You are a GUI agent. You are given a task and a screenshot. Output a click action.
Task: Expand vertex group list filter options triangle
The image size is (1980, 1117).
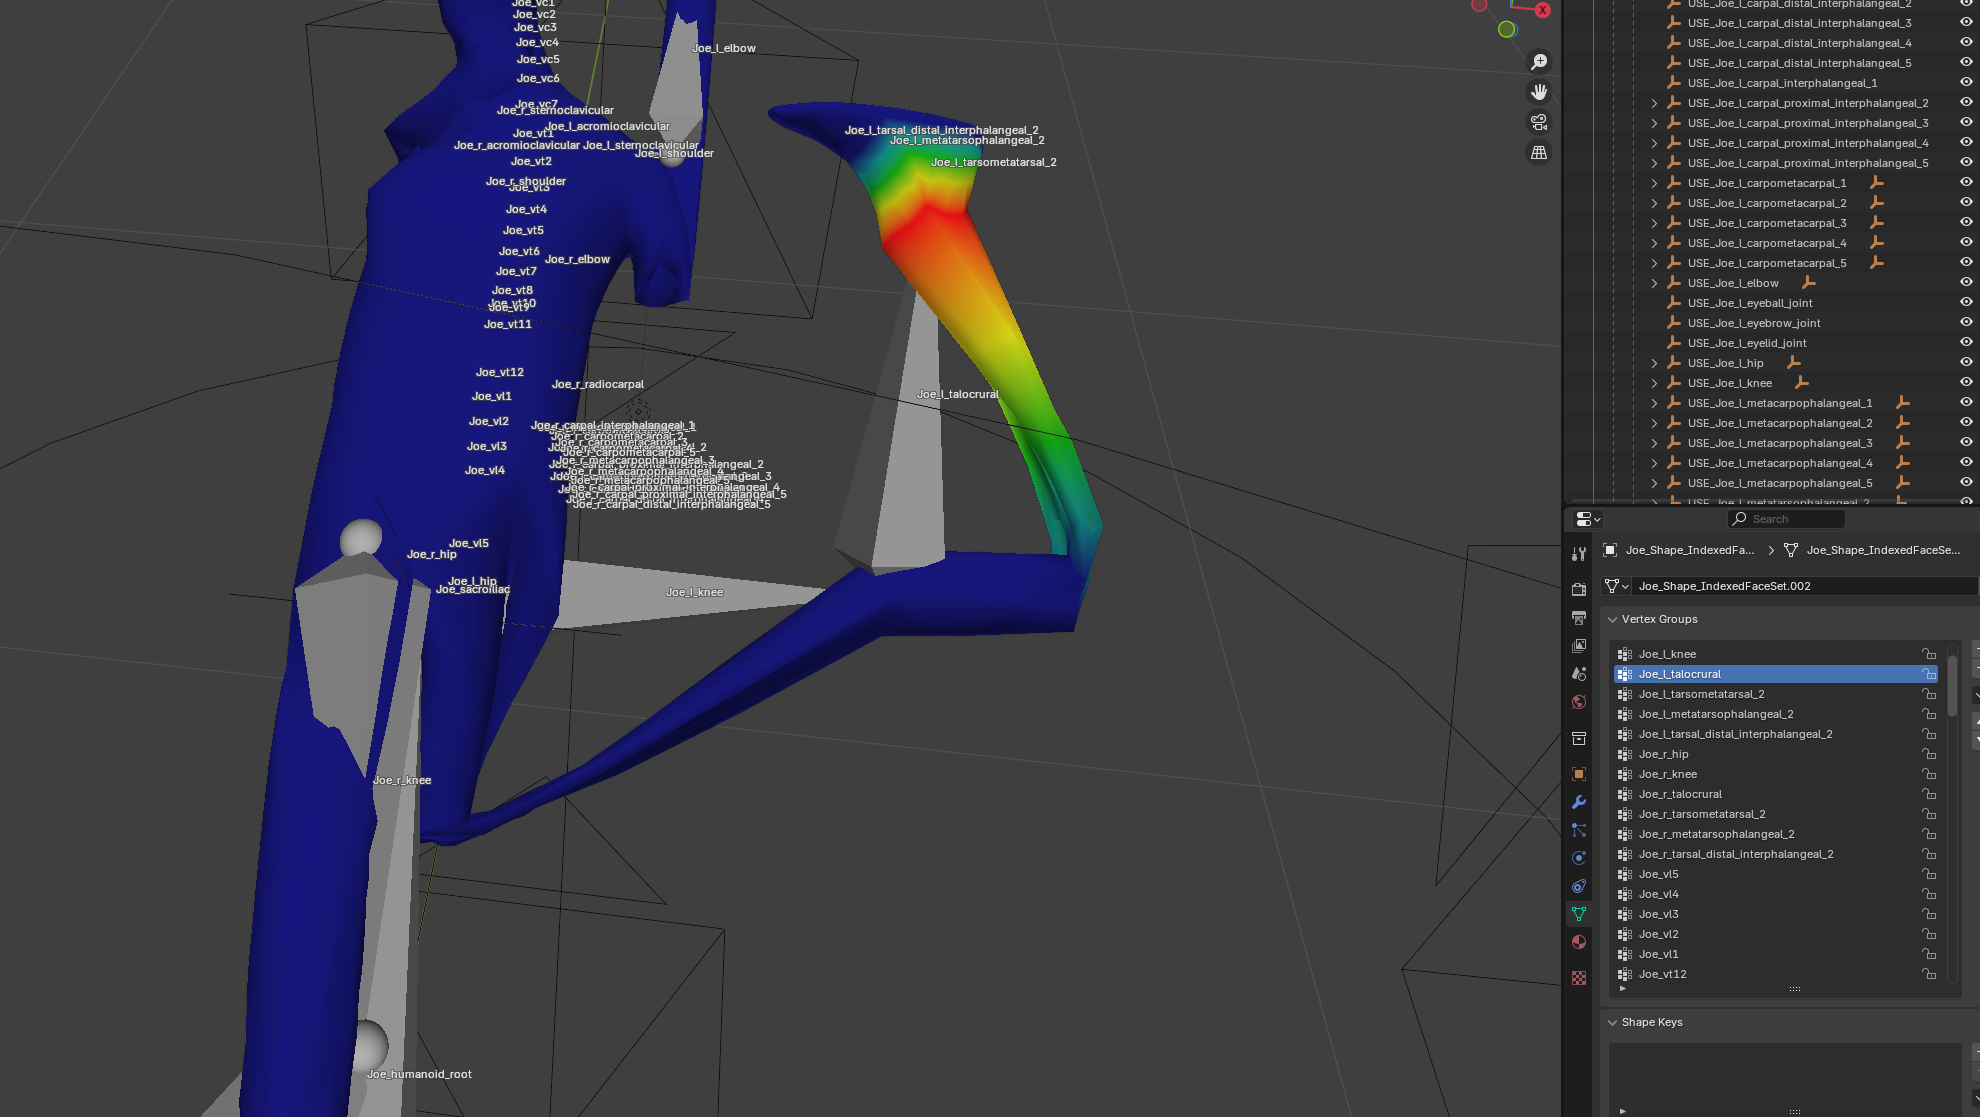click(1622, 989)
